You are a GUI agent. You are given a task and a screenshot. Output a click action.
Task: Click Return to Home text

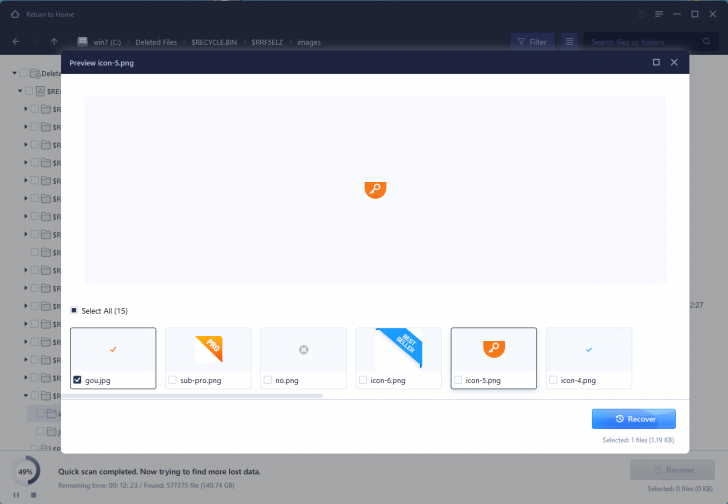coord(50,14)
